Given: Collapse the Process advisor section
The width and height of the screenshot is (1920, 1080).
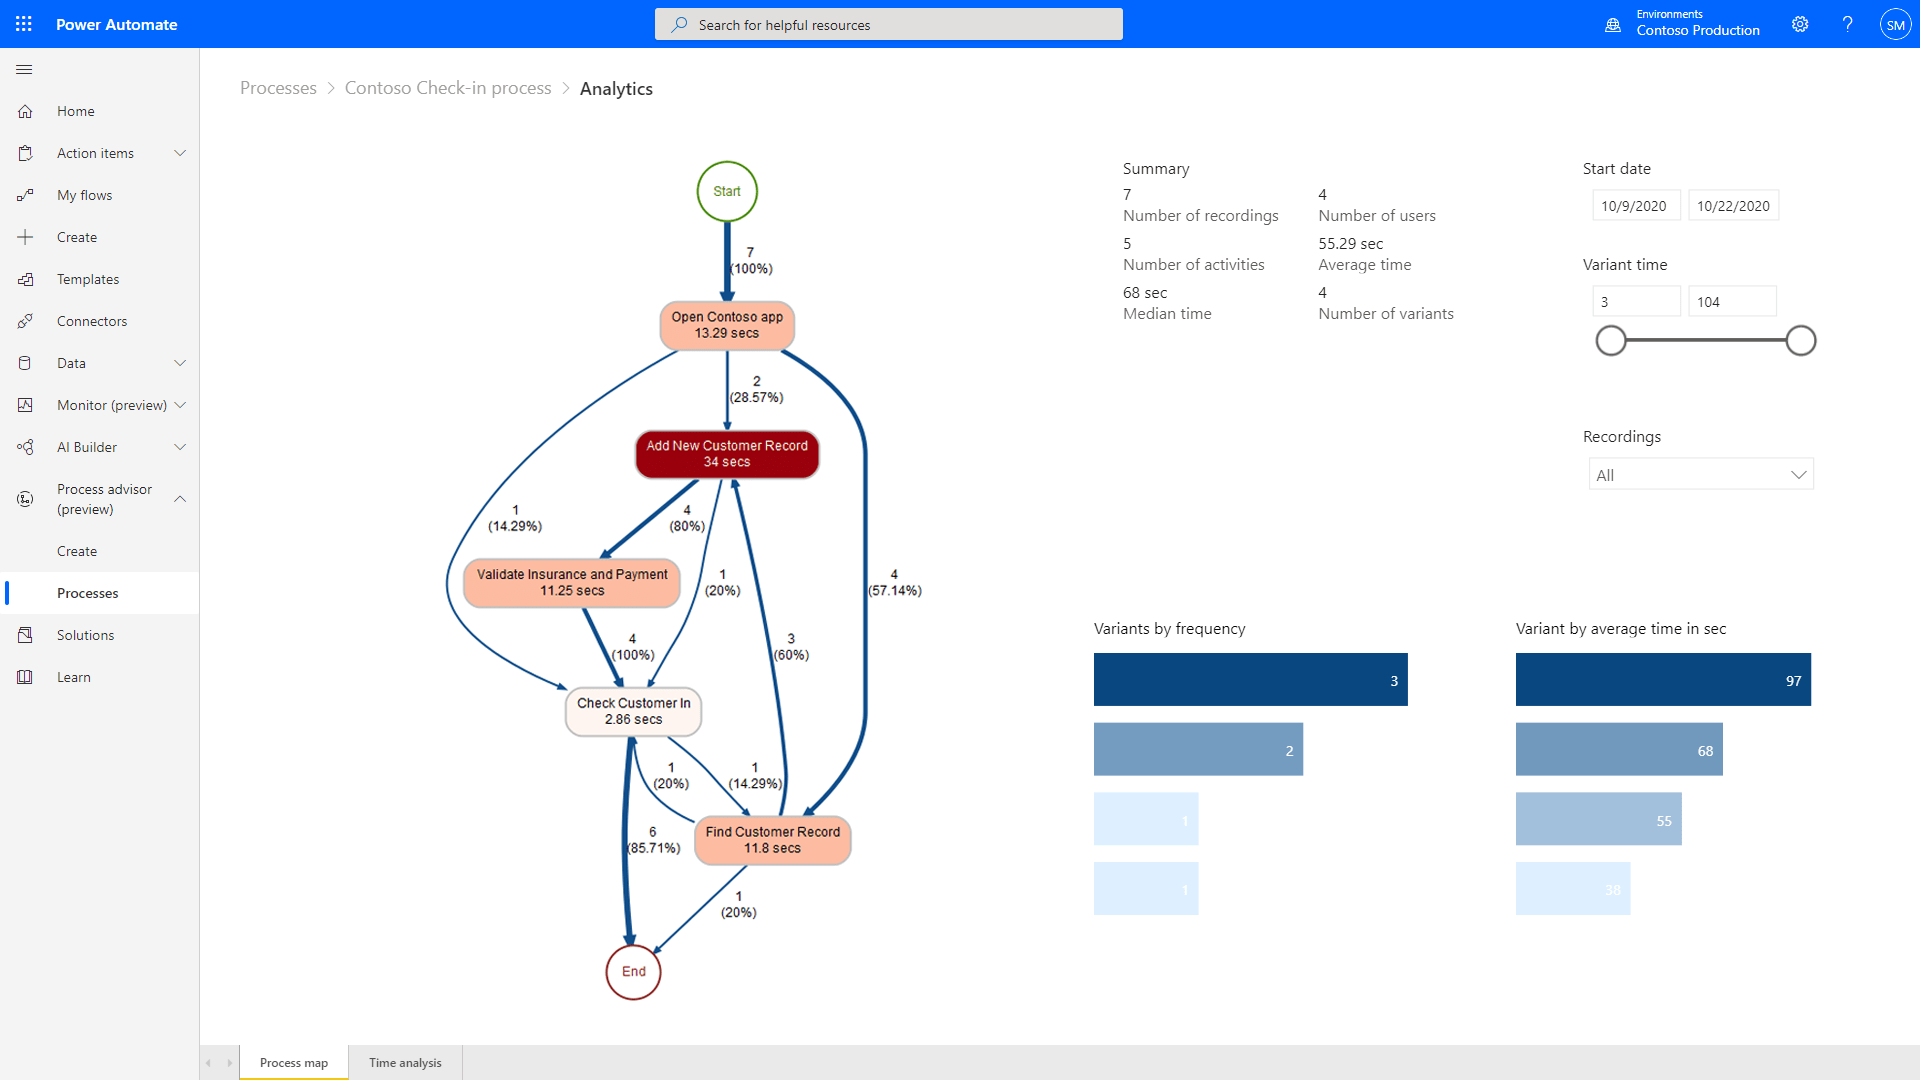Looking at the screenshot, I should (180, 498).
